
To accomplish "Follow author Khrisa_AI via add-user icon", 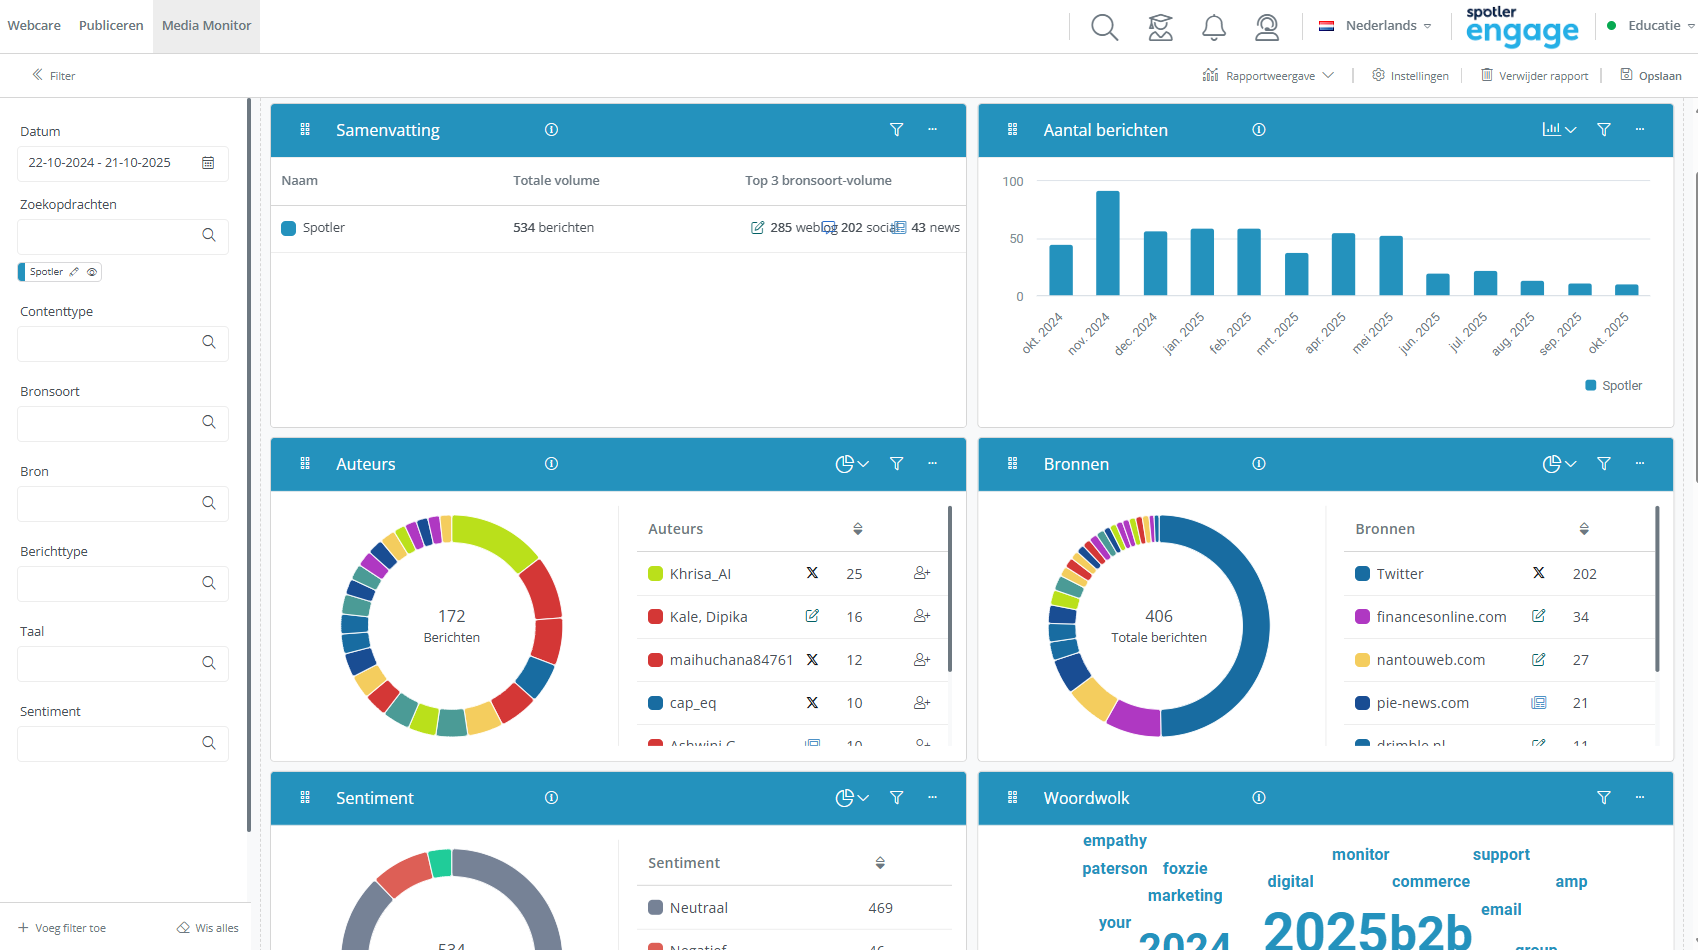I will click(x=922, y=574).
